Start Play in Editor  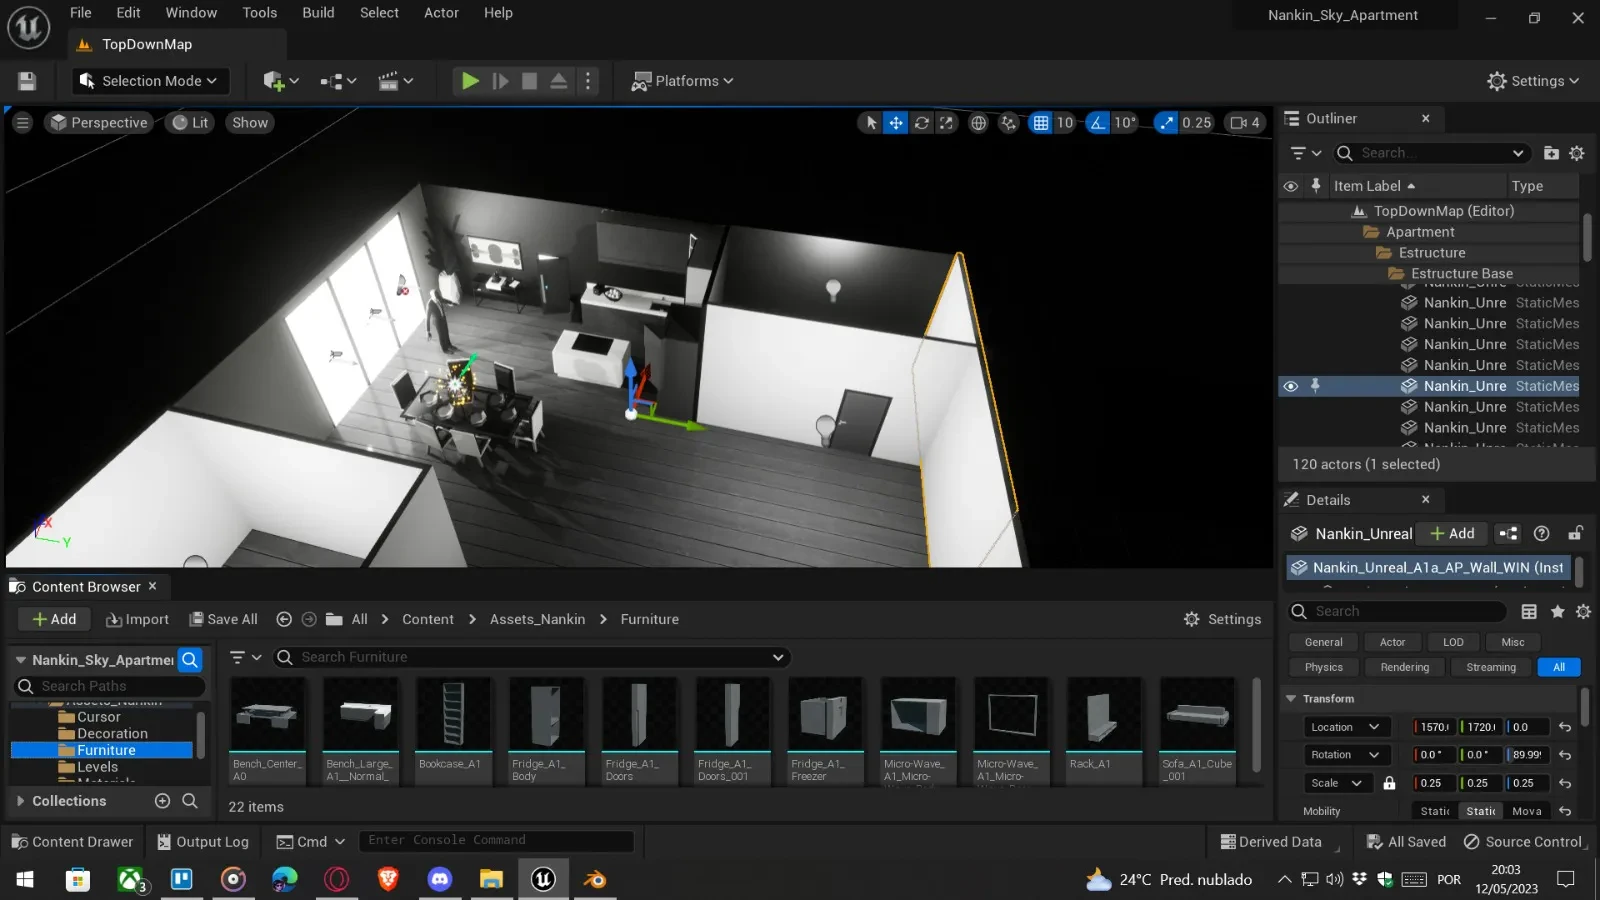tap(469, 81)
